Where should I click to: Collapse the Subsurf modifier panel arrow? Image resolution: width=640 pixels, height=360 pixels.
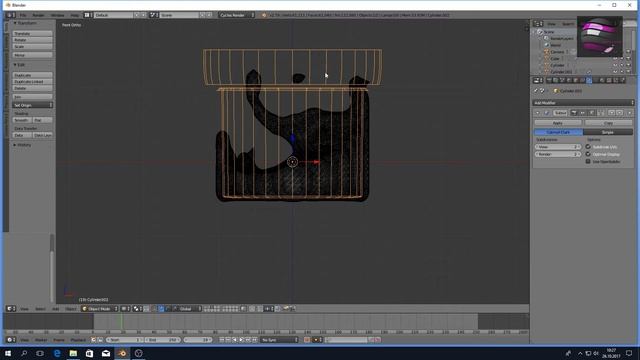[x=538, y=113]
